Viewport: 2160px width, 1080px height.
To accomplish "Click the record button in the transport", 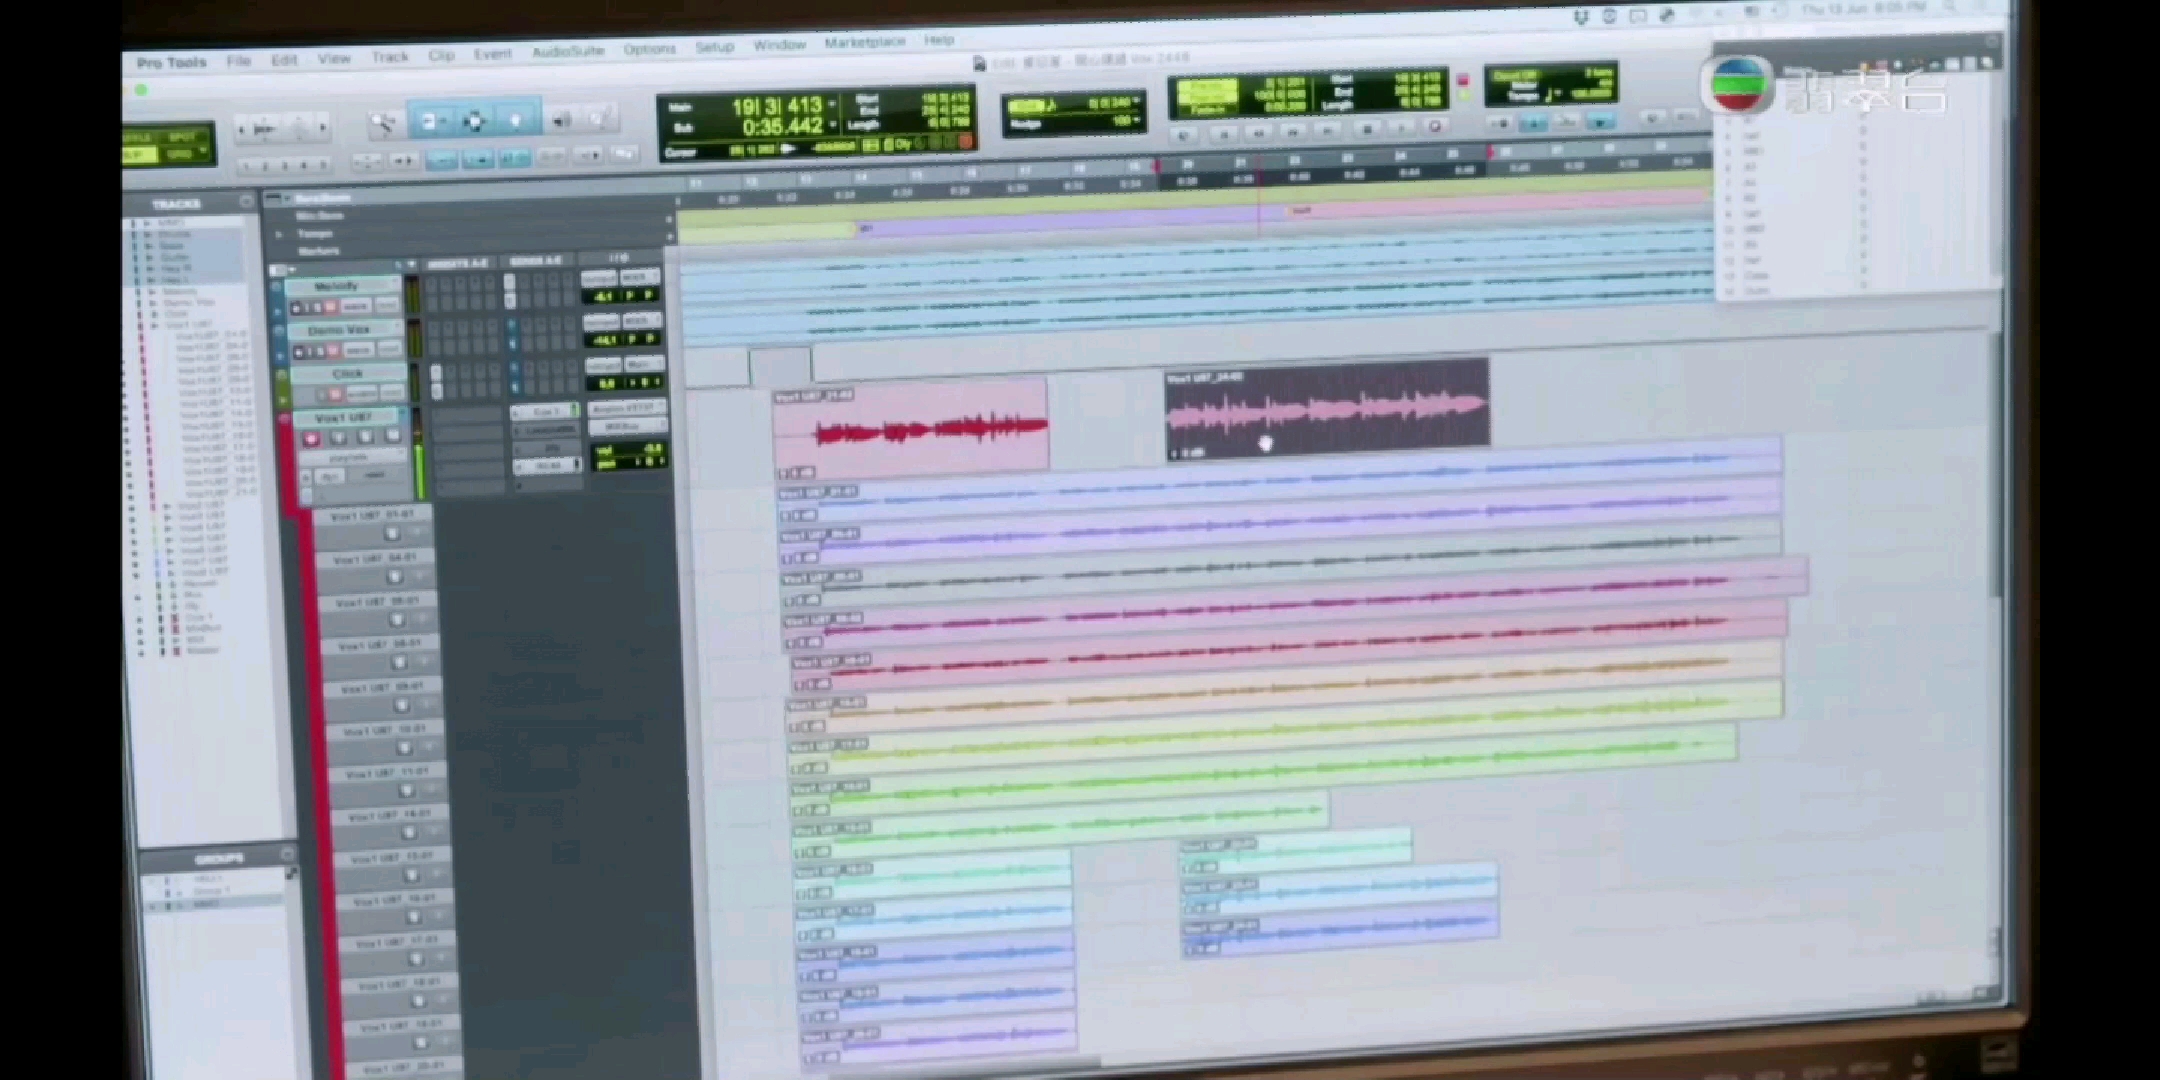I will (x=1436, y=127).
